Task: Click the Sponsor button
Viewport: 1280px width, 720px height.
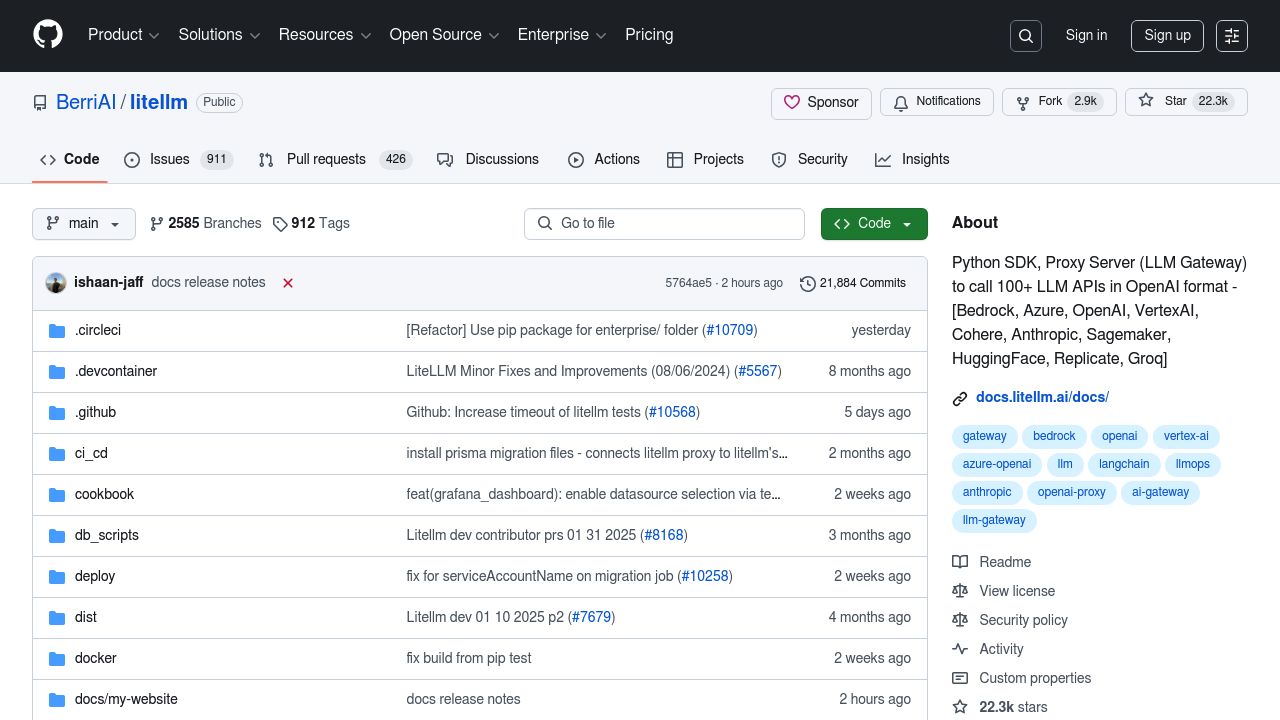Action: (x=821, y=103)
